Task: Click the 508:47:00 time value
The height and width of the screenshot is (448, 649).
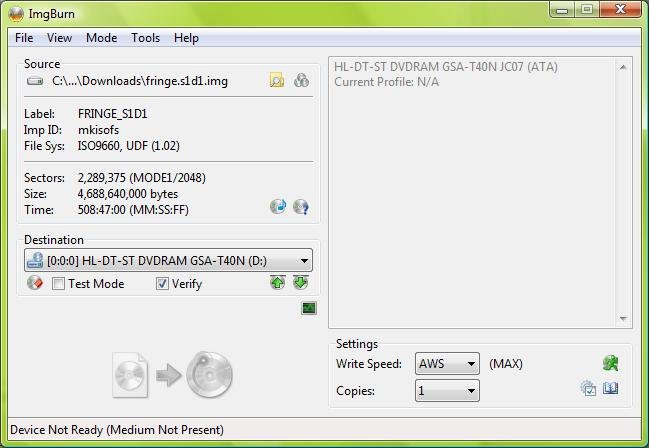Action: 133,210
